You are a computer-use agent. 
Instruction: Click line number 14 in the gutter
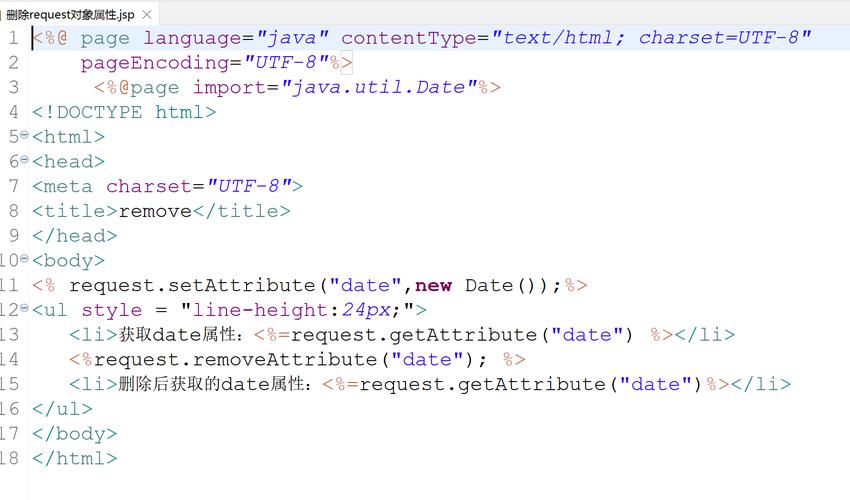[9, 359]
